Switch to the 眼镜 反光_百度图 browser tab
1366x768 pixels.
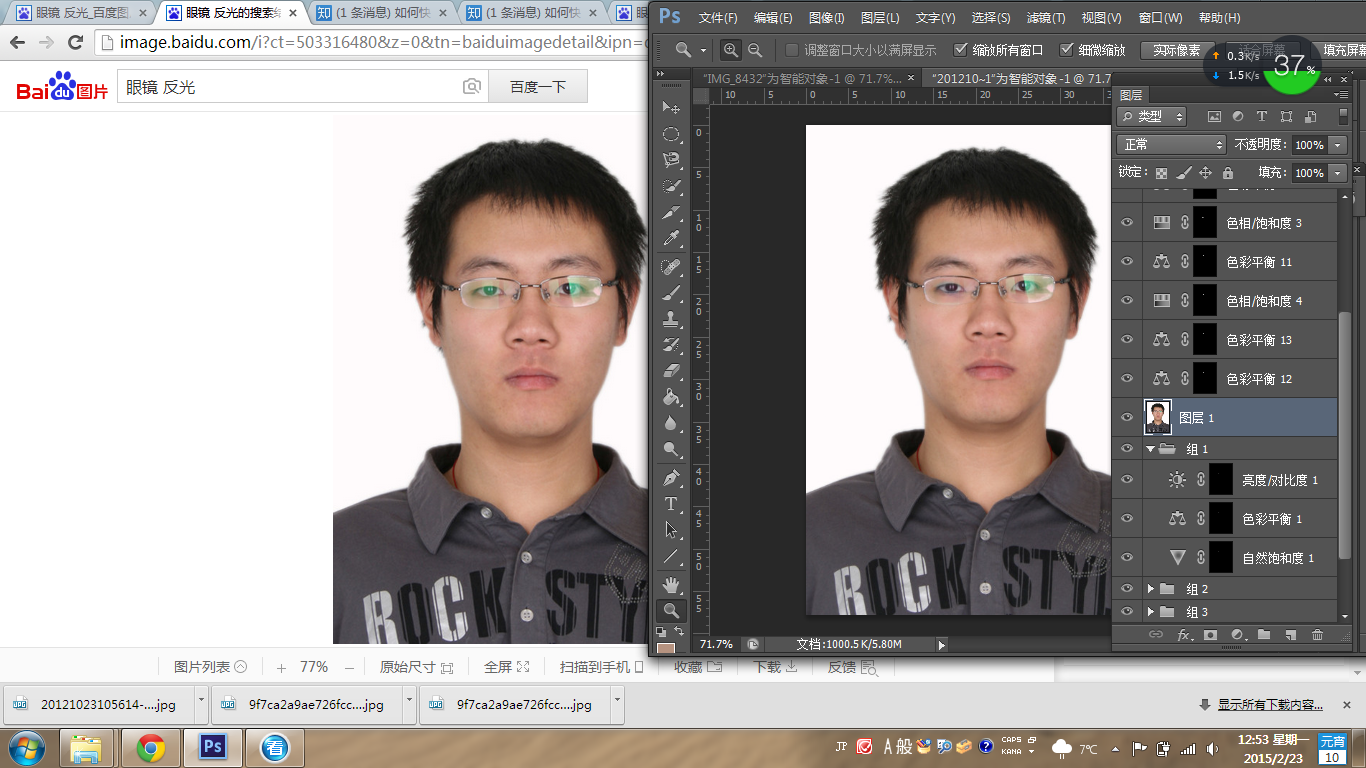click(82, 13)
